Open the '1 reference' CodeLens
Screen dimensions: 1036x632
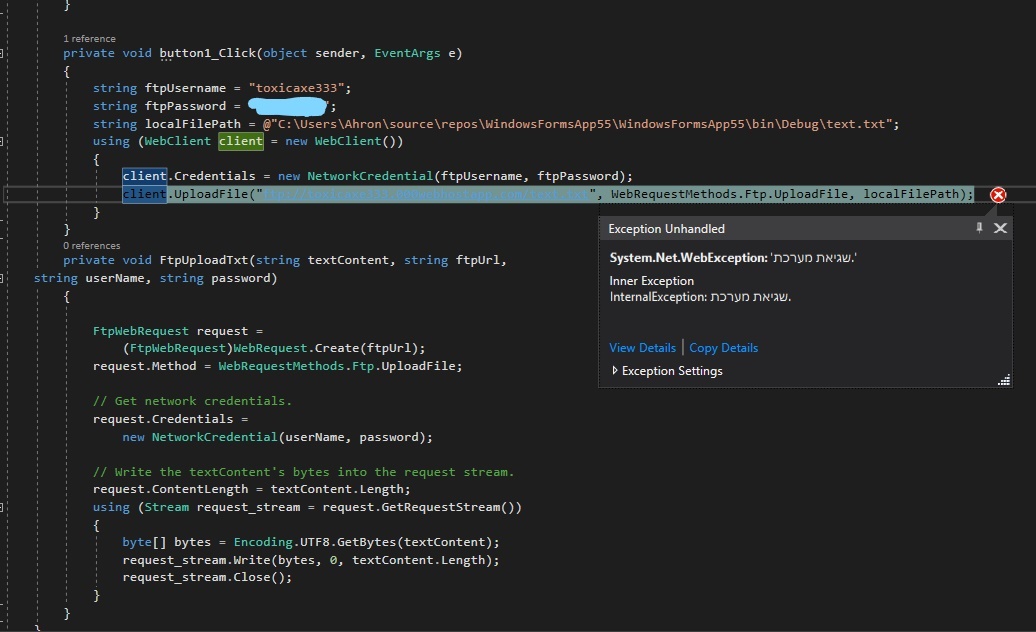[89, 39]
